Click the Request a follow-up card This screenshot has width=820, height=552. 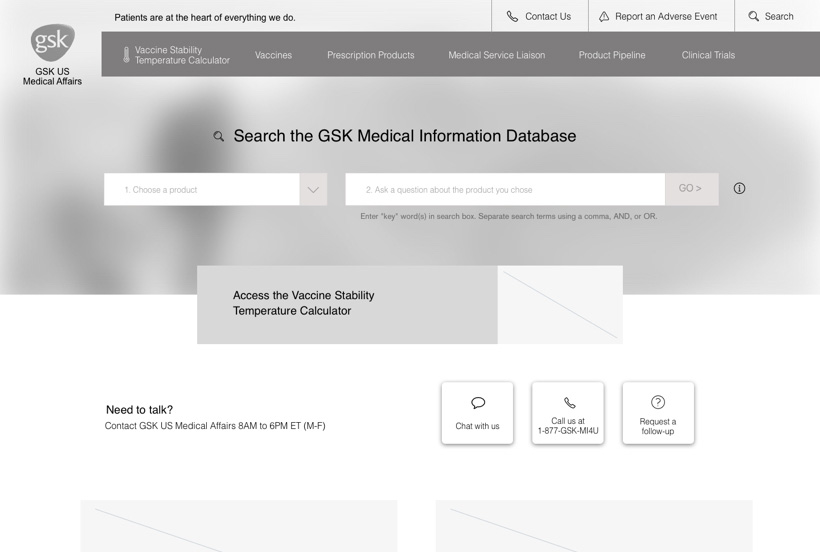coord(658,413)
